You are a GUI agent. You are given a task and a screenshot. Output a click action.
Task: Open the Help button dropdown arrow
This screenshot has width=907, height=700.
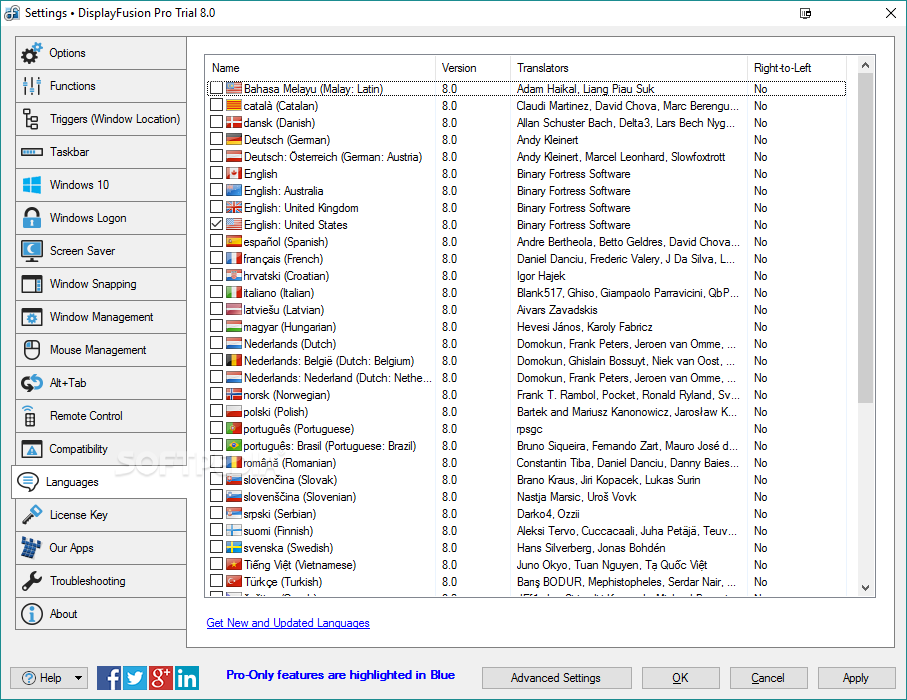(x=78, y=678)
